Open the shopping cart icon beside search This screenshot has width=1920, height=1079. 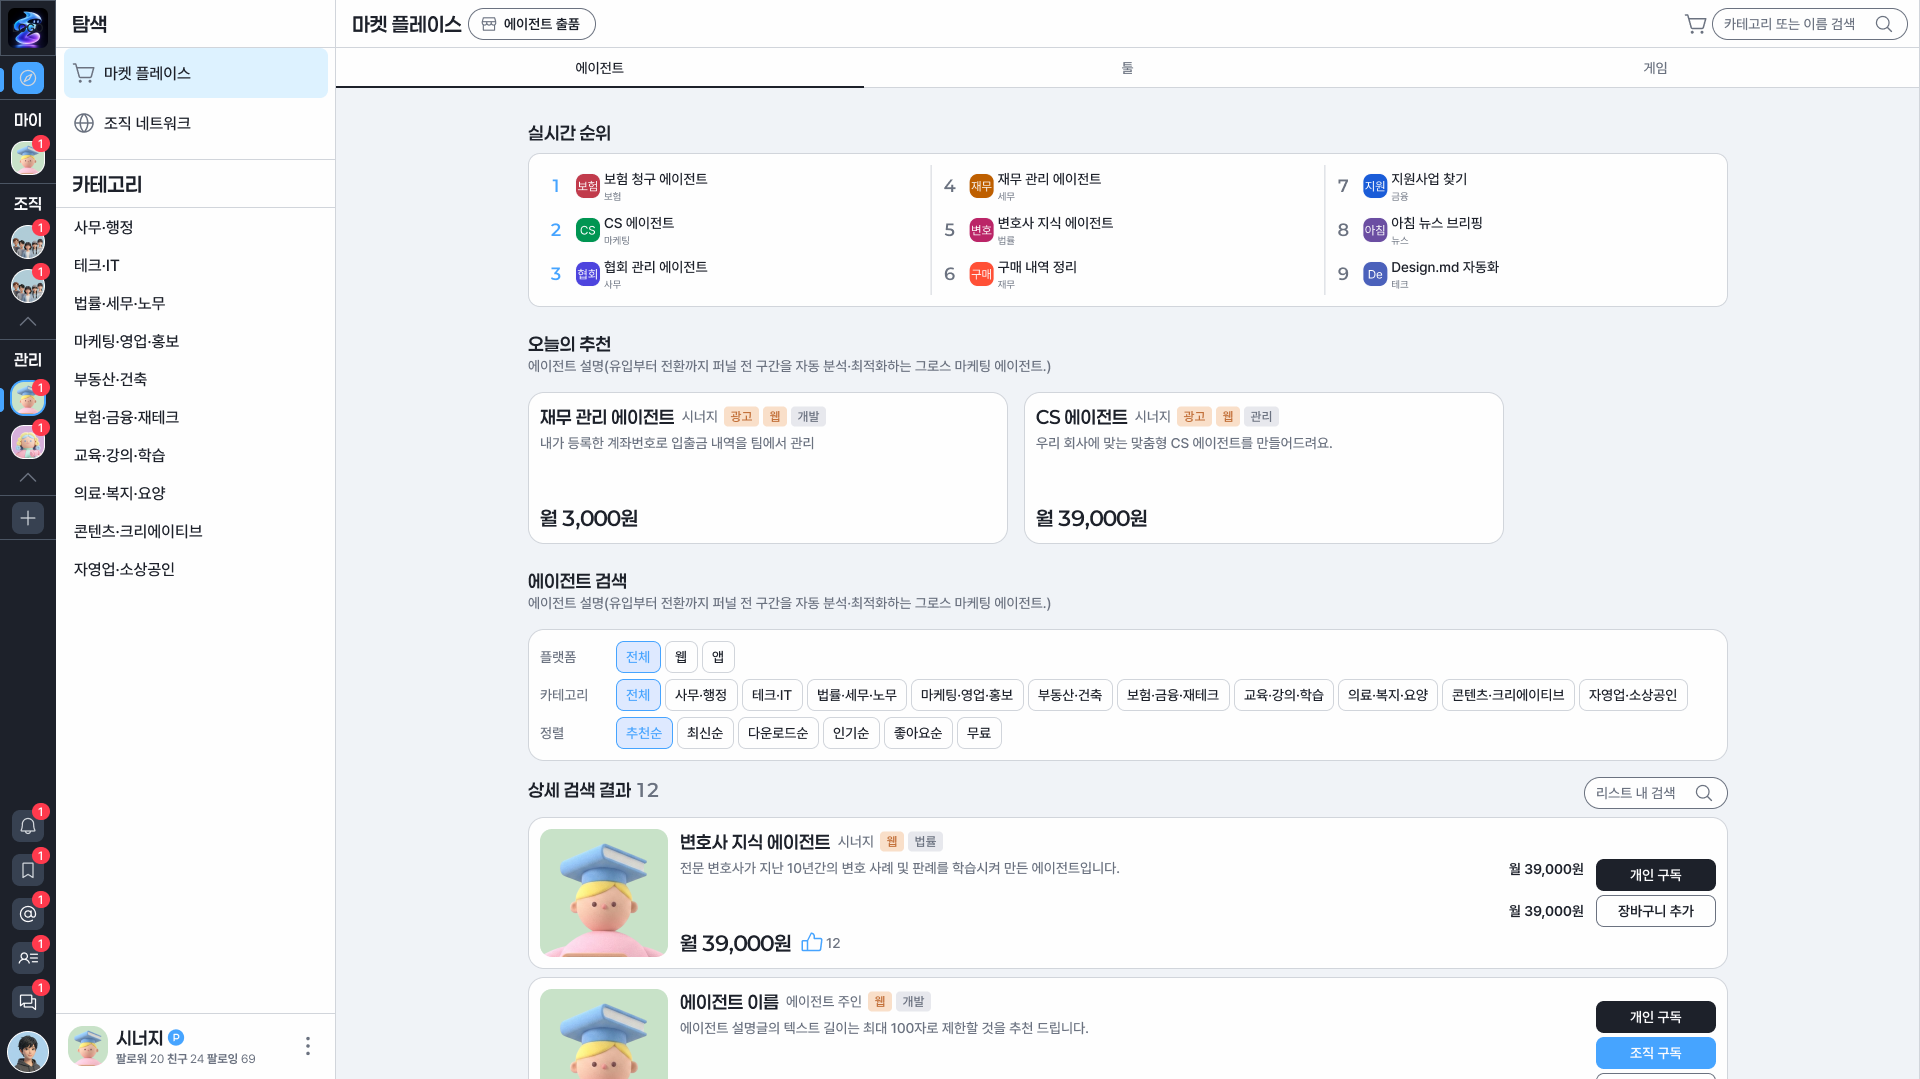pyautogui.click(x=1695, y=24)
